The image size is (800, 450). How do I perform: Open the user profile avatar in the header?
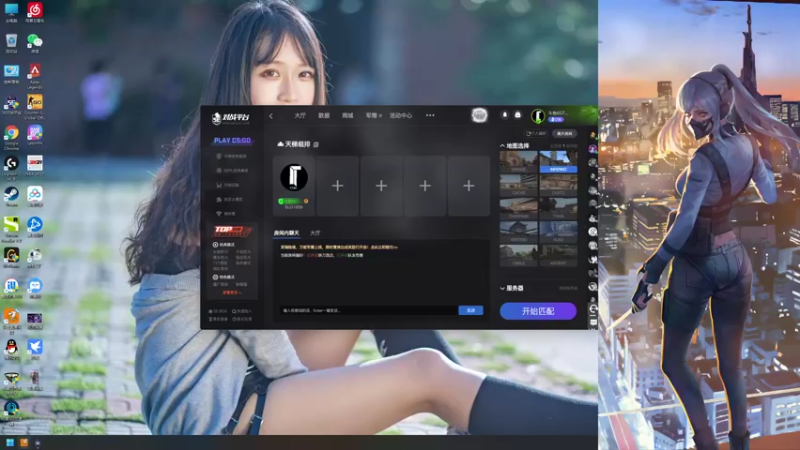pos(538,116)
